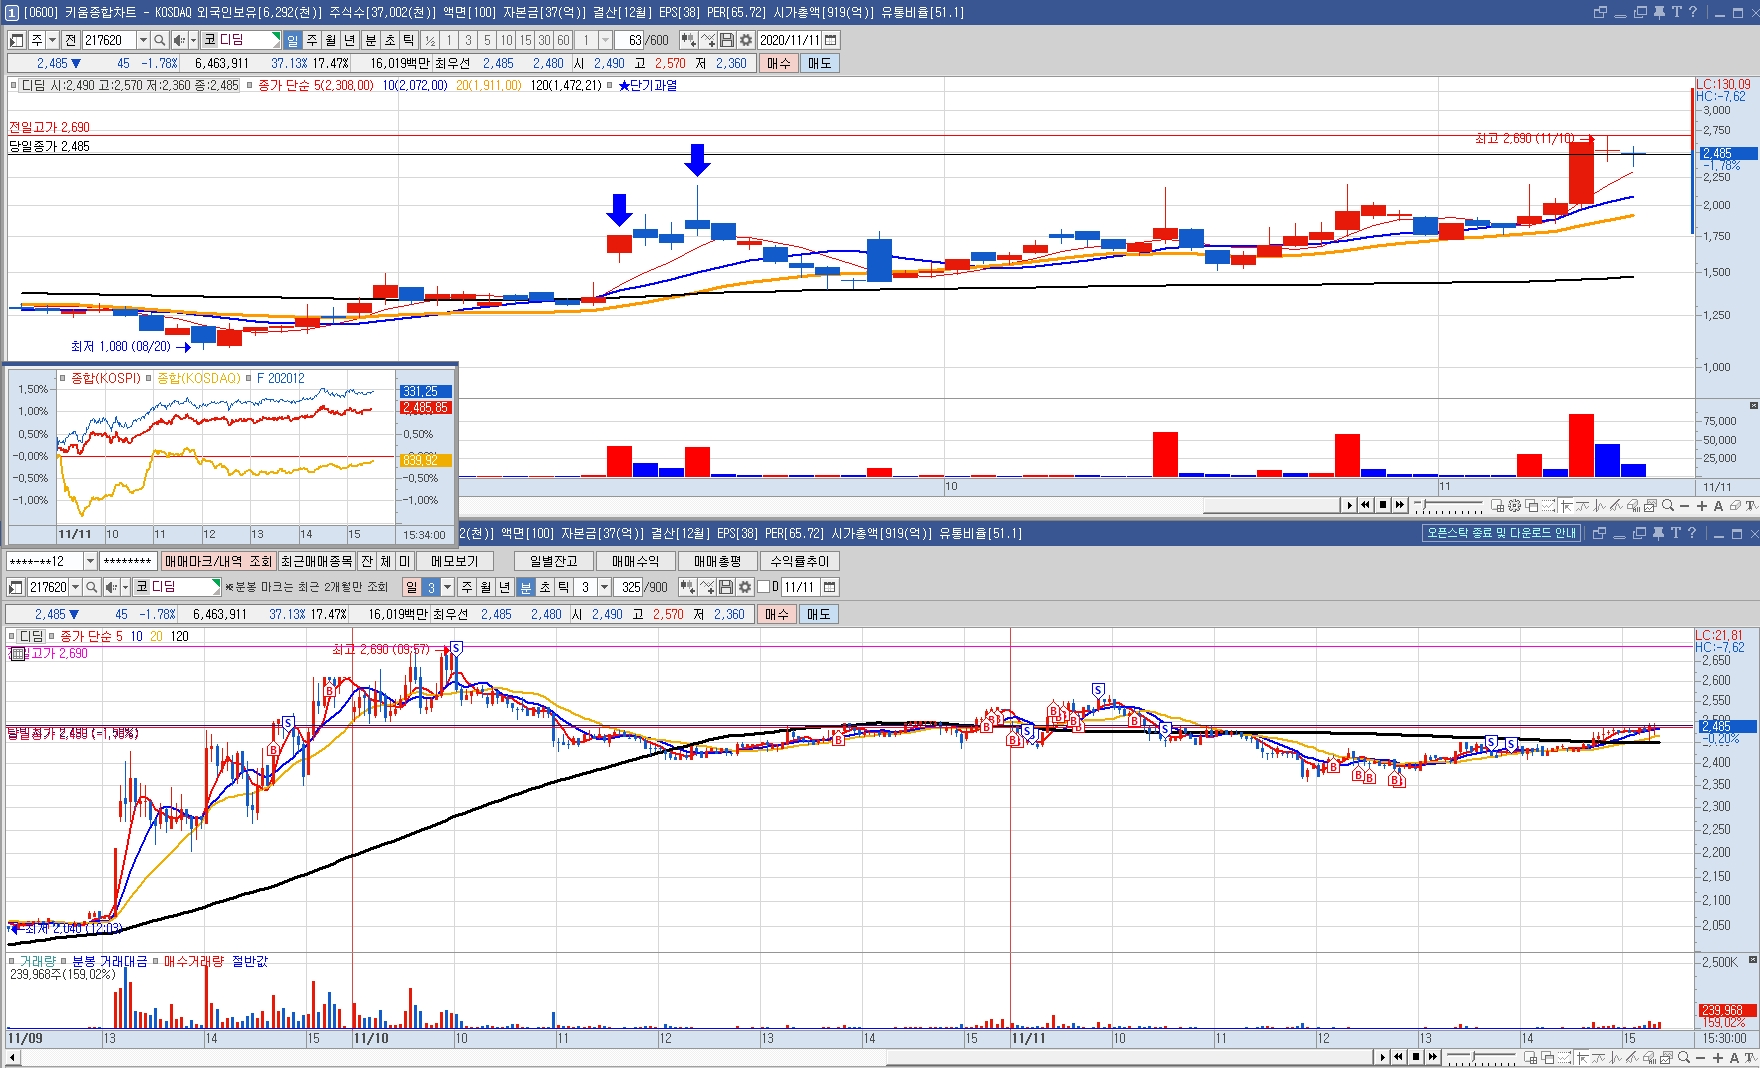Open account number ****-**12 dropdown
Image resolution: width=1760 pixels, height=1070 pixels.
pos(90,561)
